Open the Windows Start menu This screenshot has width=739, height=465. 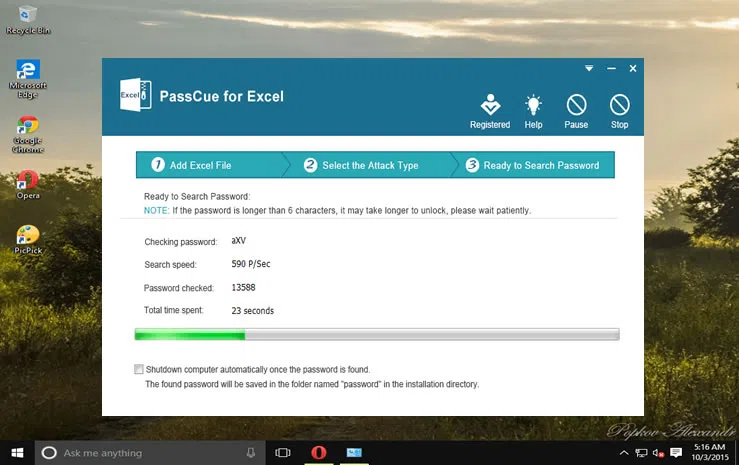(17, 453)
